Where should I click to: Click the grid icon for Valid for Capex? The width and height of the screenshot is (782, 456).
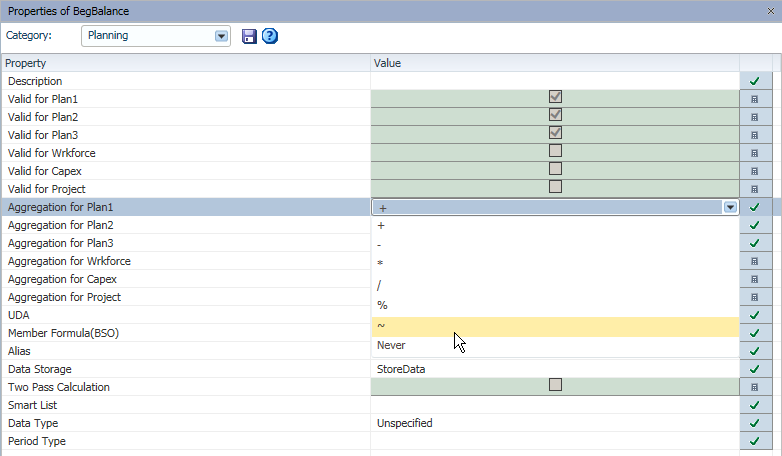click(755, 171)
